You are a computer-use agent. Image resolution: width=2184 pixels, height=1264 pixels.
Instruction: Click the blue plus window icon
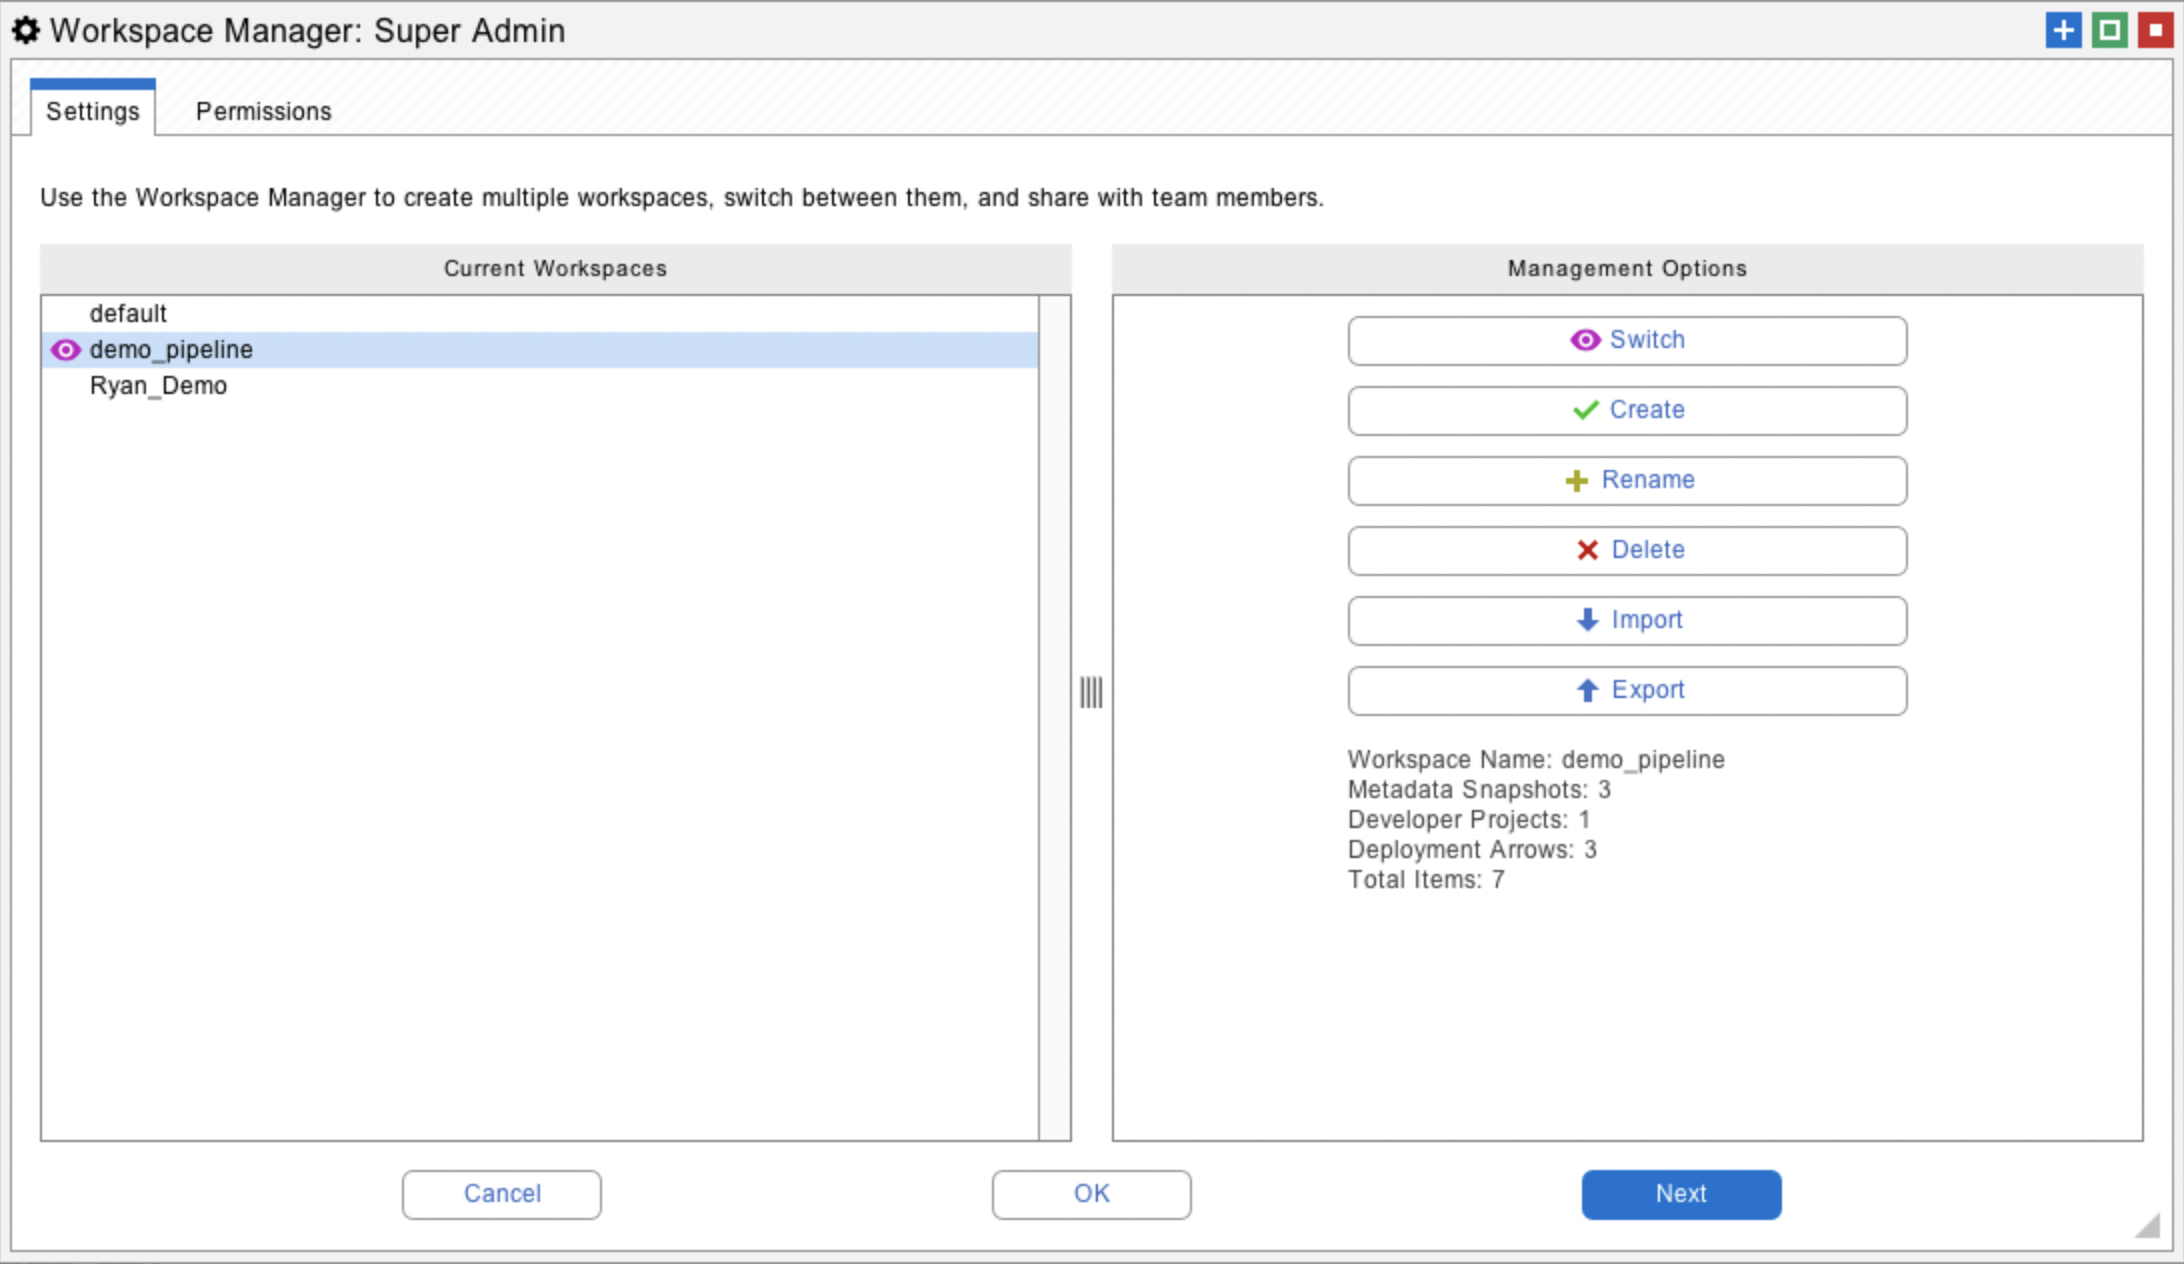pos(2063,30)
